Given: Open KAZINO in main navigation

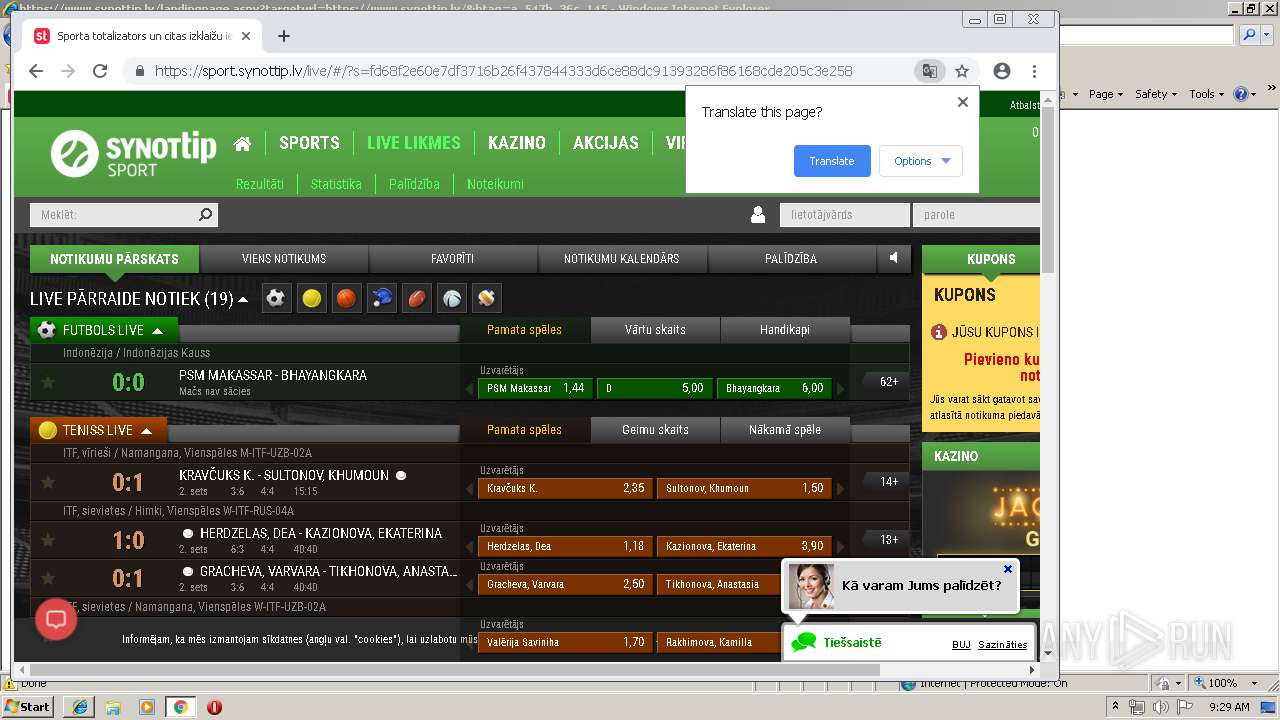Looking at the screenshot, I should coord(517,143).
